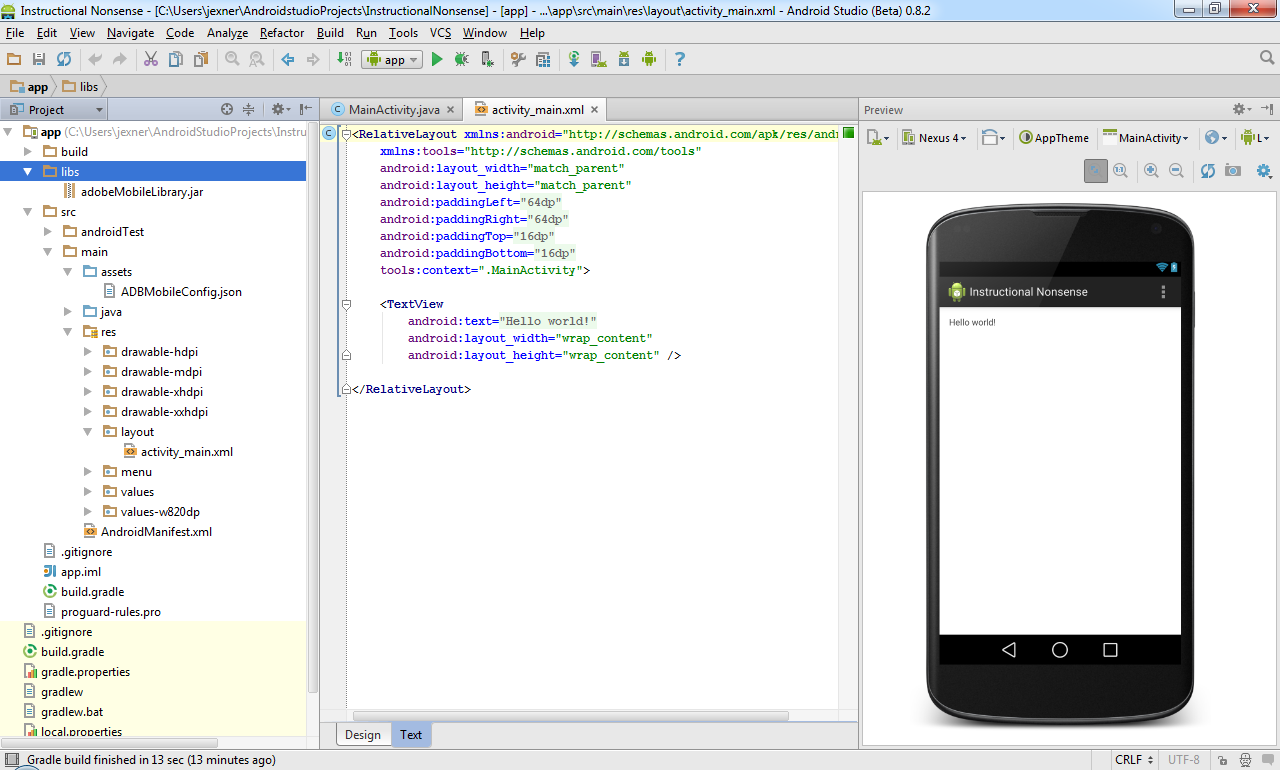Expand the drawable-hdpi folder
Viewport: 1280px width, 770px height.
(x=88, y=352)
